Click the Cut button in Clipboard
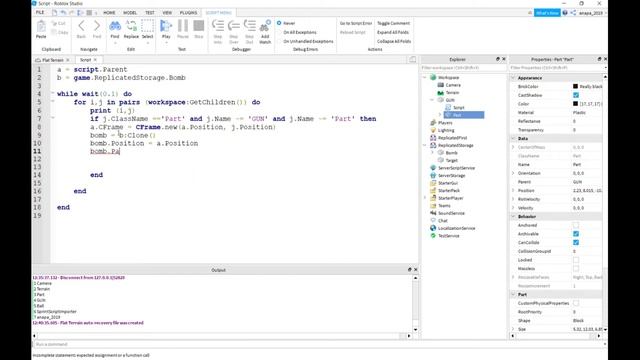This screenshot has width=640, height=360. (59, 24)
